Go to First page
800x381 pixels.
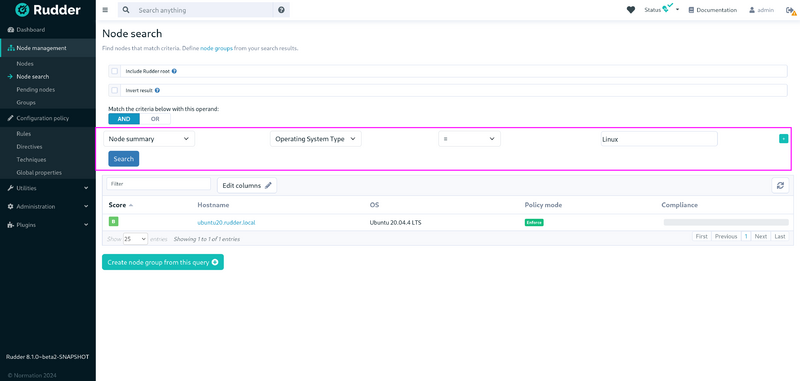pyautogui.click(x=702, y=237)
